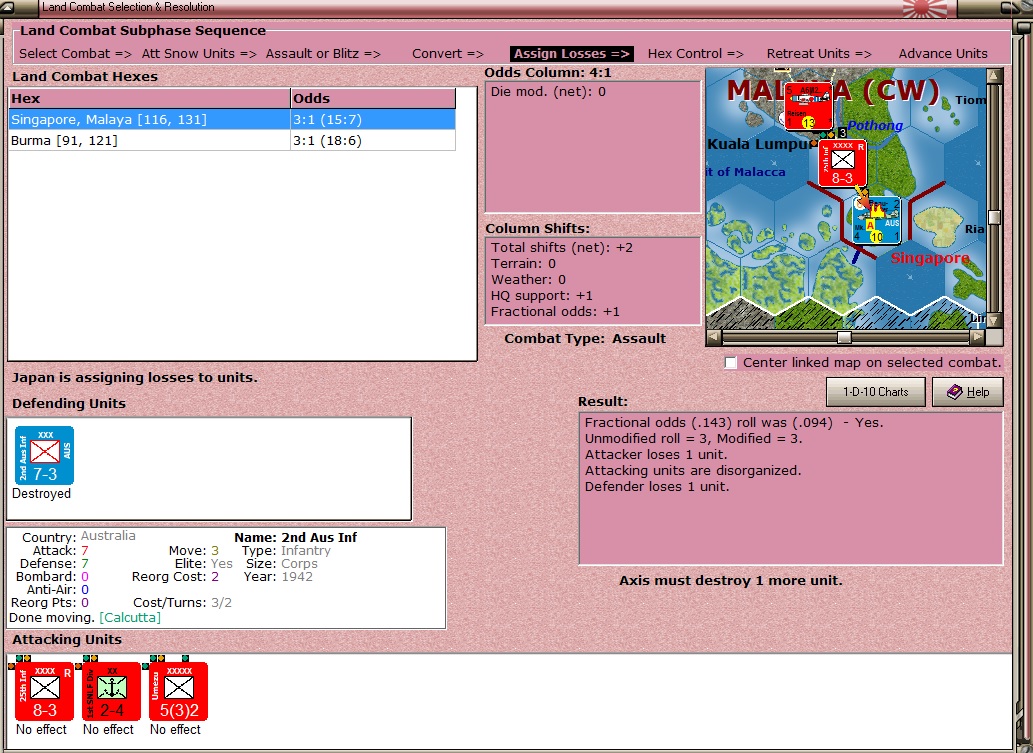Click the Hex column header

coord(150,98)
